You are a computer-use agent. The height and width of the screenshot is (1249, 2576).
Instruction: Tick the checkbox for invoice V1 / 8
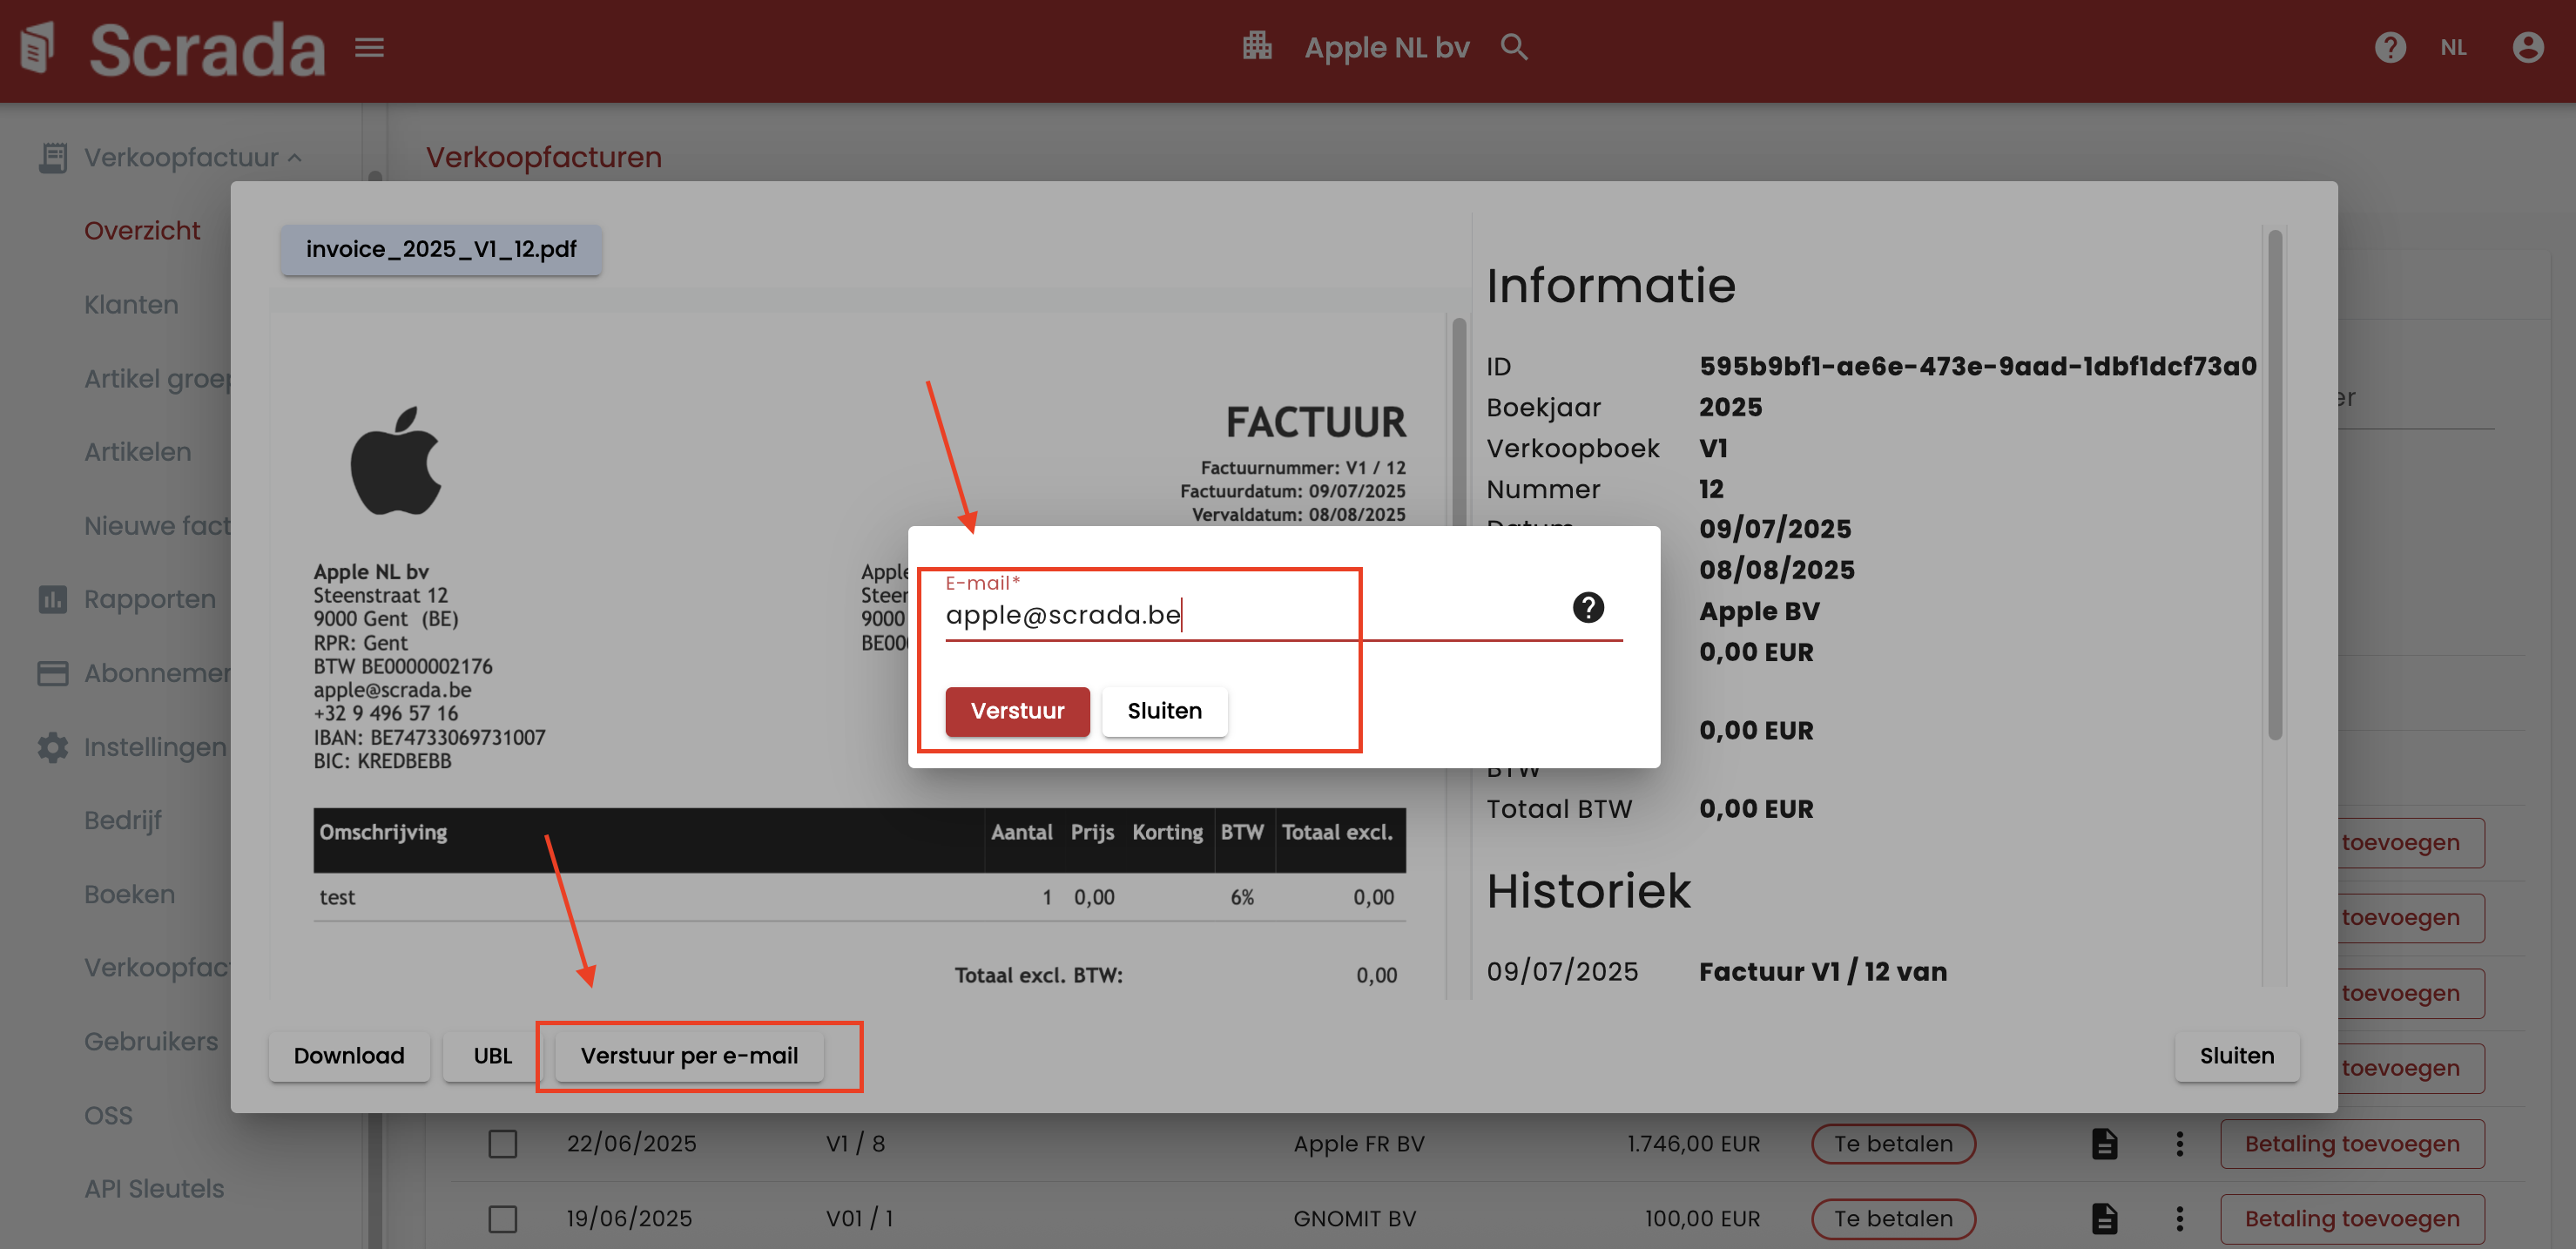[x=502, y=1143]
